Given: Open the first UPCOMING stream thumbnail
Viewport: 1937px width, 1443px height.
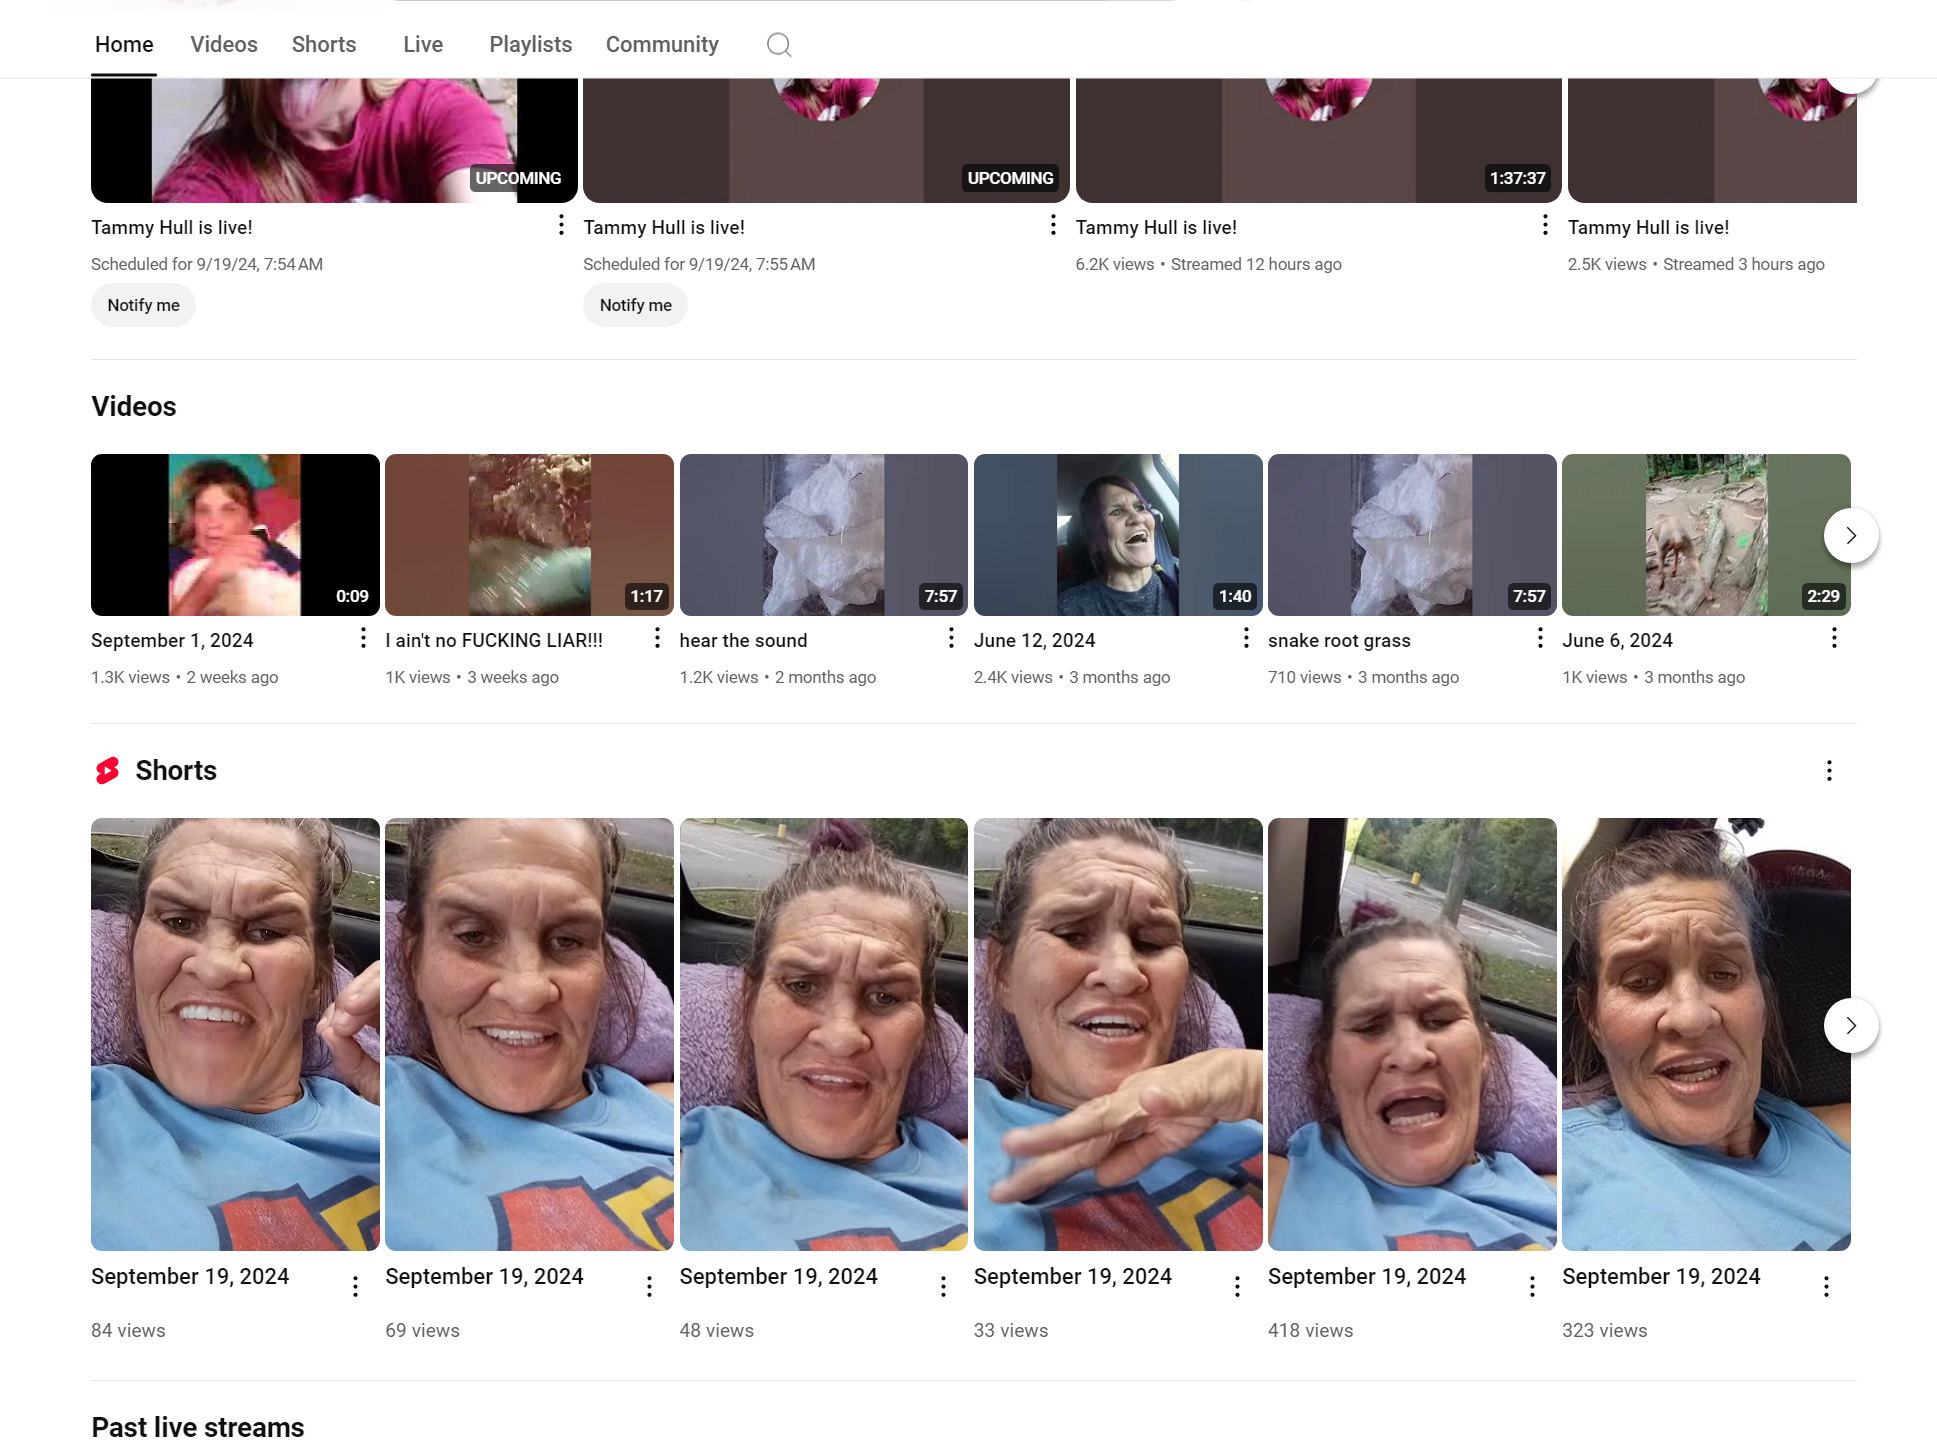Looking at the screenshot, I should [334, 141].
